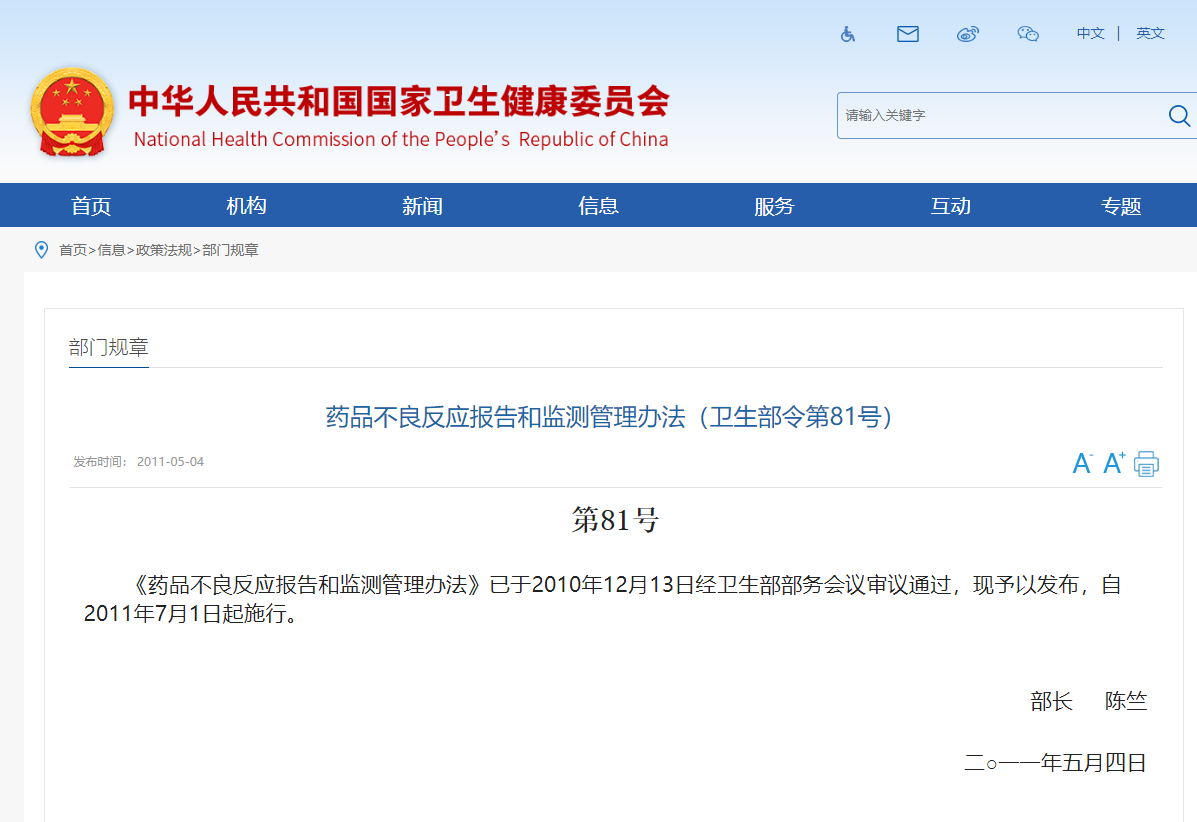Open the 专题 navigation menu item
The height and width of the screenshot is (822, 1197).
pos(1121,206)
